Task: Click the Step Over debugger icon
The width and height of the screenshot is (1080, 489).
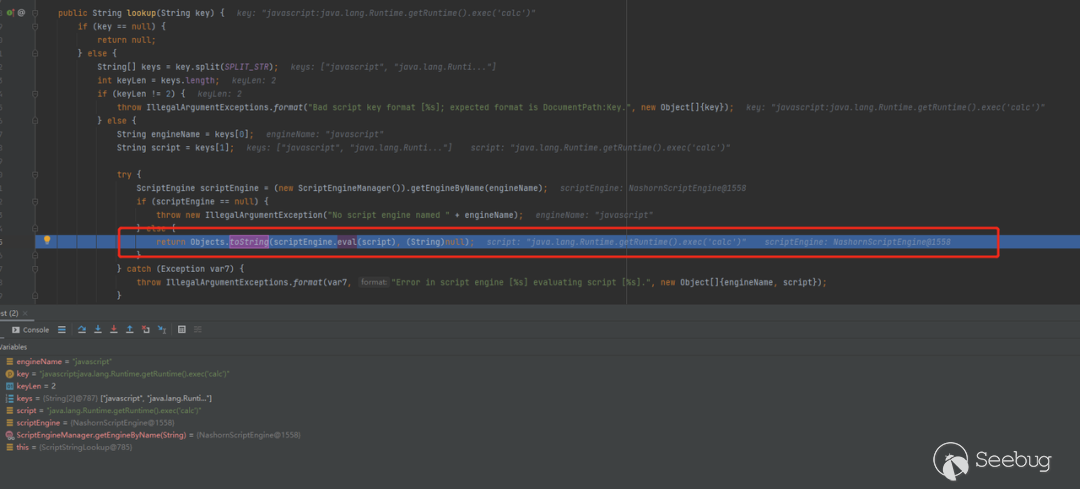Action: [x=82, y=330]
